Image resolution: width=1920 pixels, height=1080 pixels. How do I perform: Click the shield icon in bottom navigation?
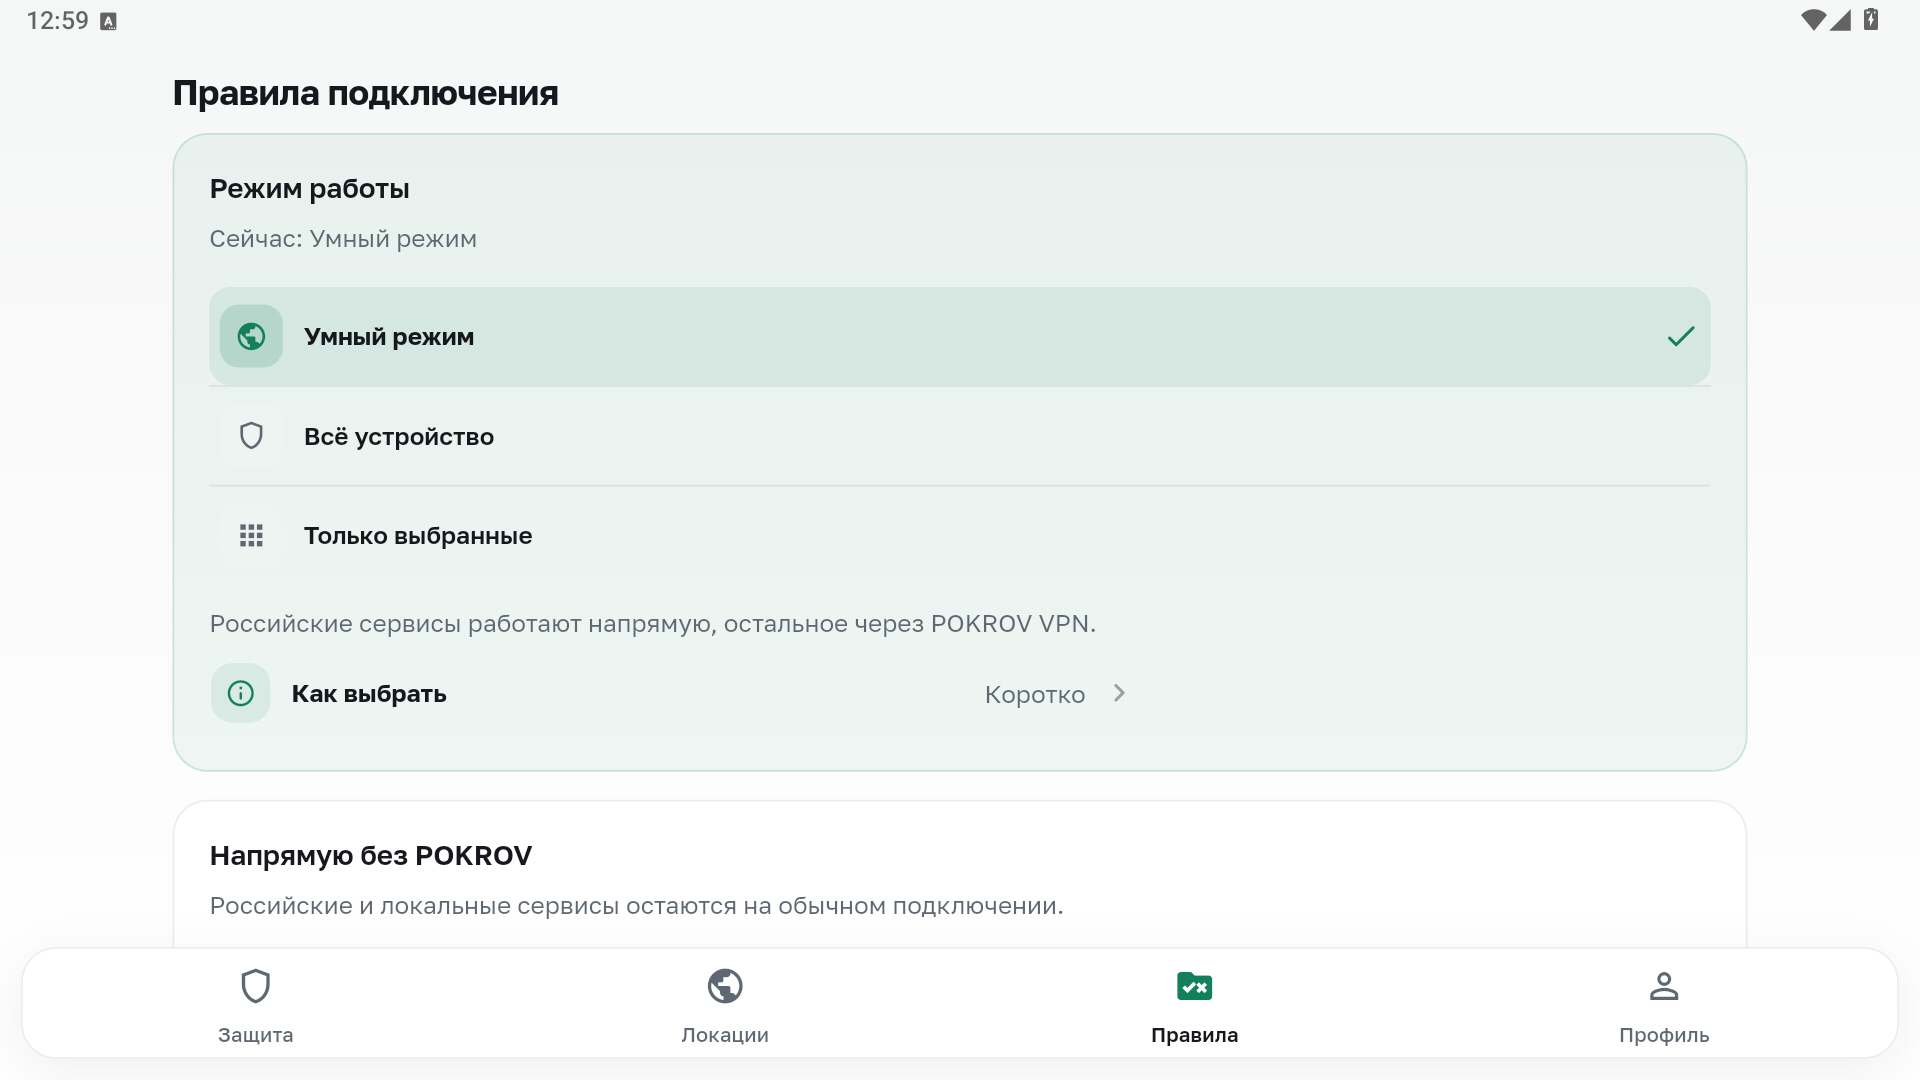(256, 986)
